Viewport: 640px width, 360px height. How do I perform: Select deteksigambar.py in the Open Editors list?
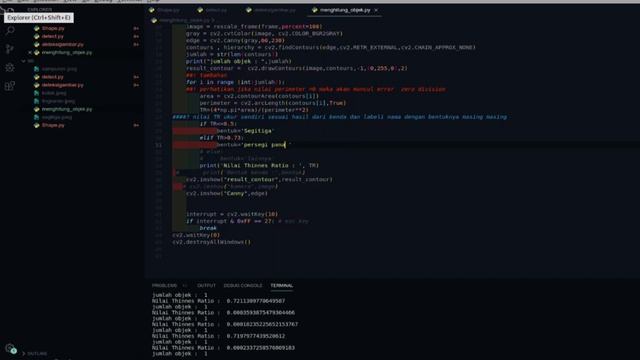coord(62,44)
